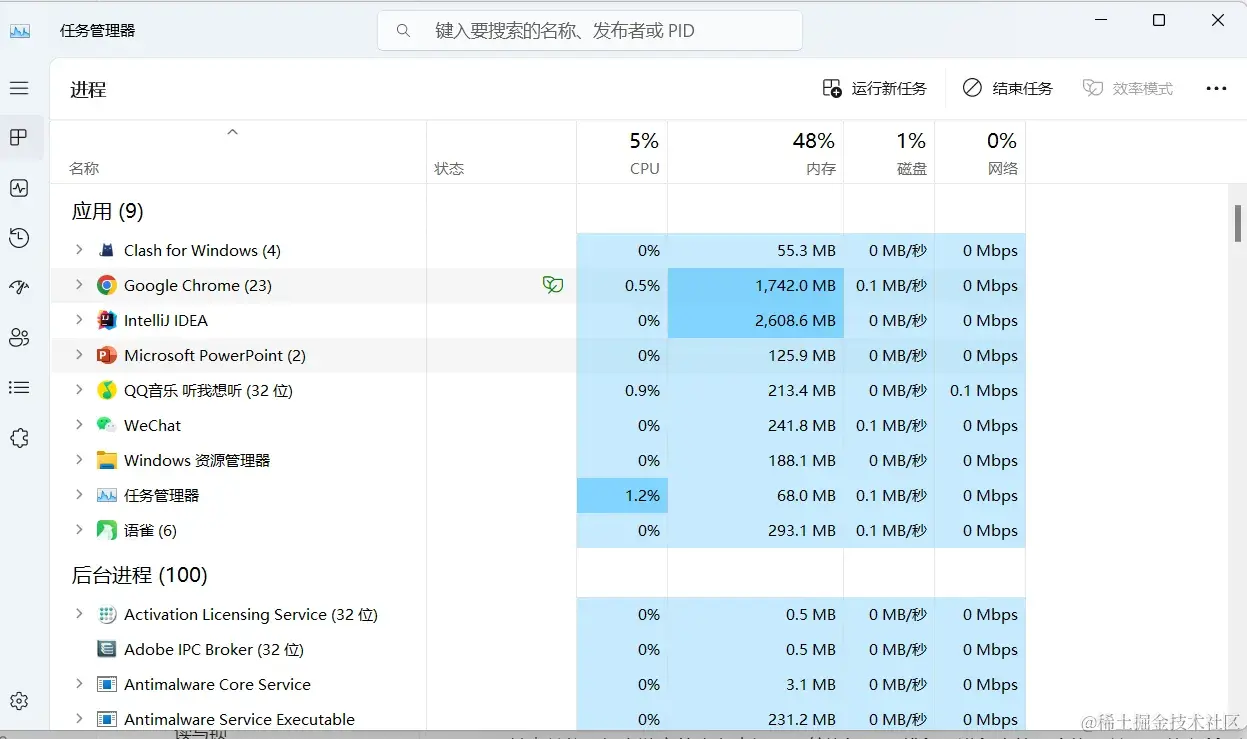Click the 结束任务 button
Viewport: 1247px width, 739px height.
coord(1008,88)
